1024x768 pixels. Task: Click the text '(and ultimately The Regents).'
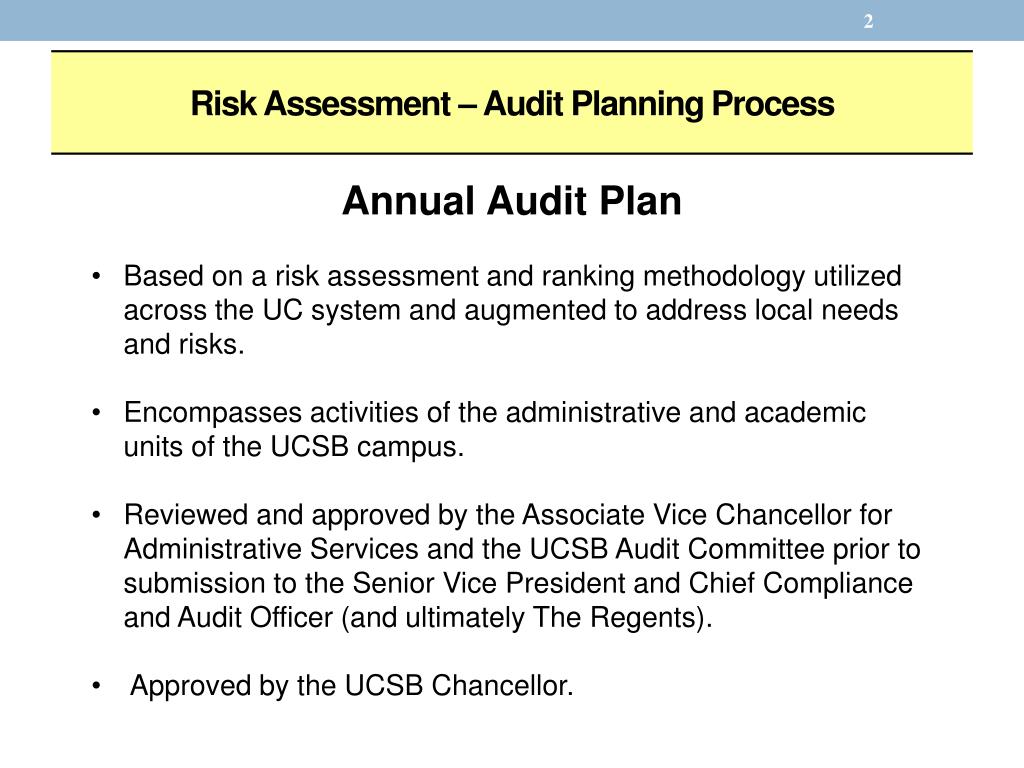tap(526, 617)
